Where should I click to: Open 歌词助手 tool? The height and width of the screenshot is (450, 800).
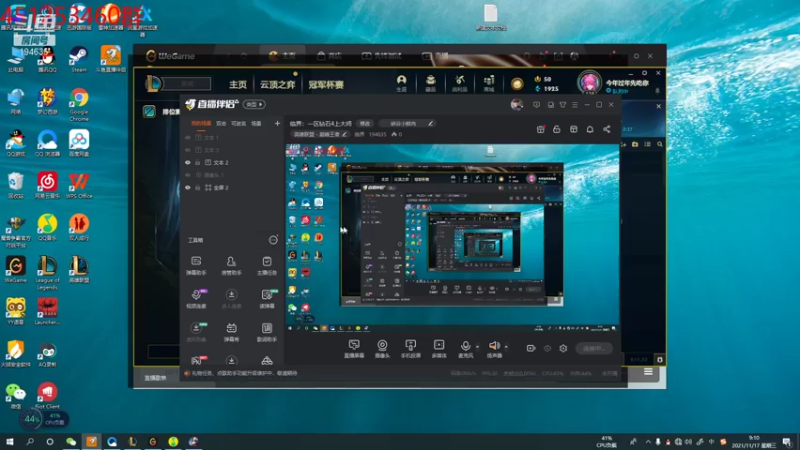[x=266, y=332]
